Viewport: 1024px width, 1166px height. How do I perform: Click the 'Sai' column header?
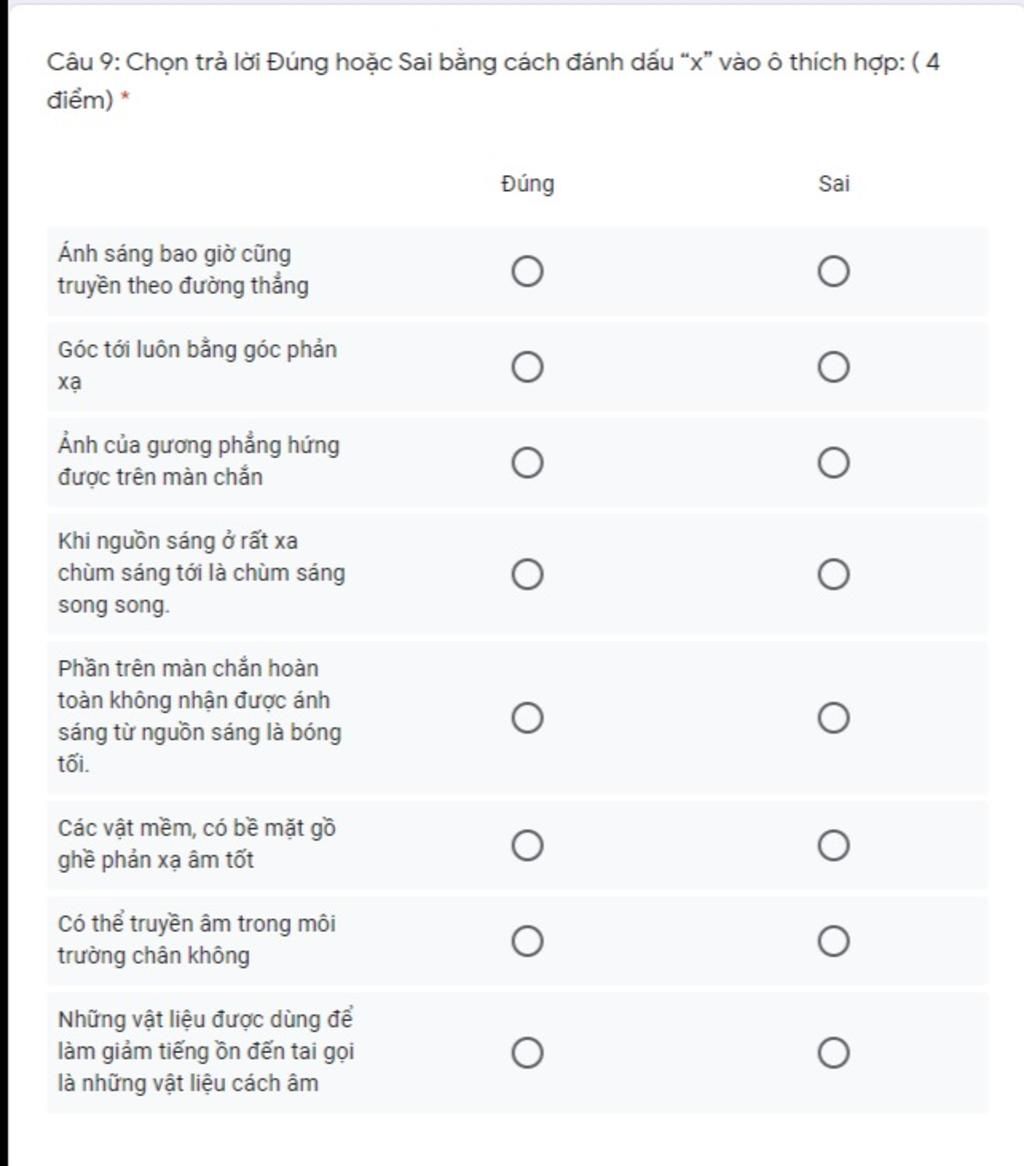pos(834,184)
